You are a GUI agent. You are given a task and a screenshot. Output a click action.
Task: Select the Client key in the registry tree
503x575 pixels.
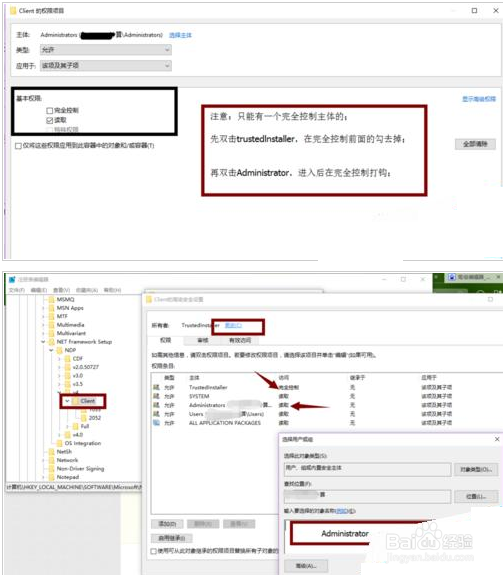(88, 401)
